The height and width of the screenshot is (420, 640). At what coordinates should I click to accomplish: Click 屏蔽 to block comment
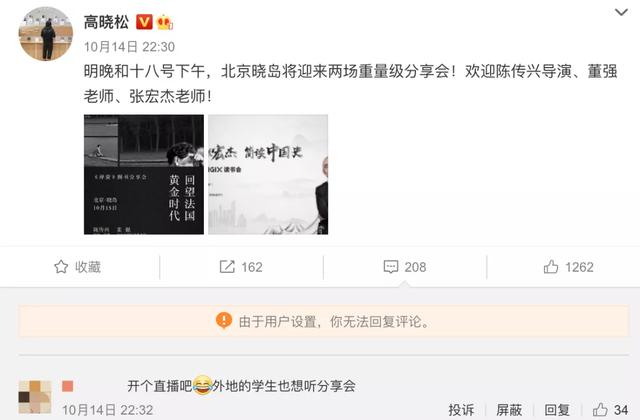(x=509, y=410)
